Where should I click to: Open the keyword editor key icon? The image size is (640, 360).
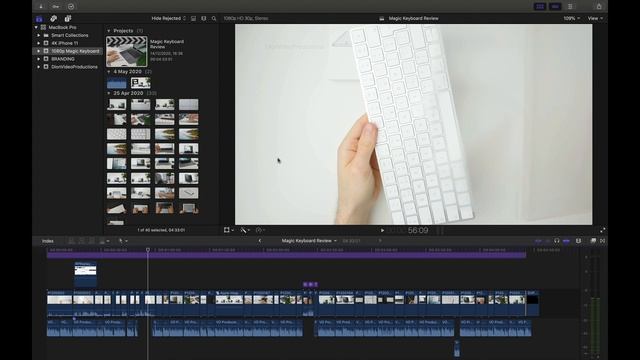56,7
